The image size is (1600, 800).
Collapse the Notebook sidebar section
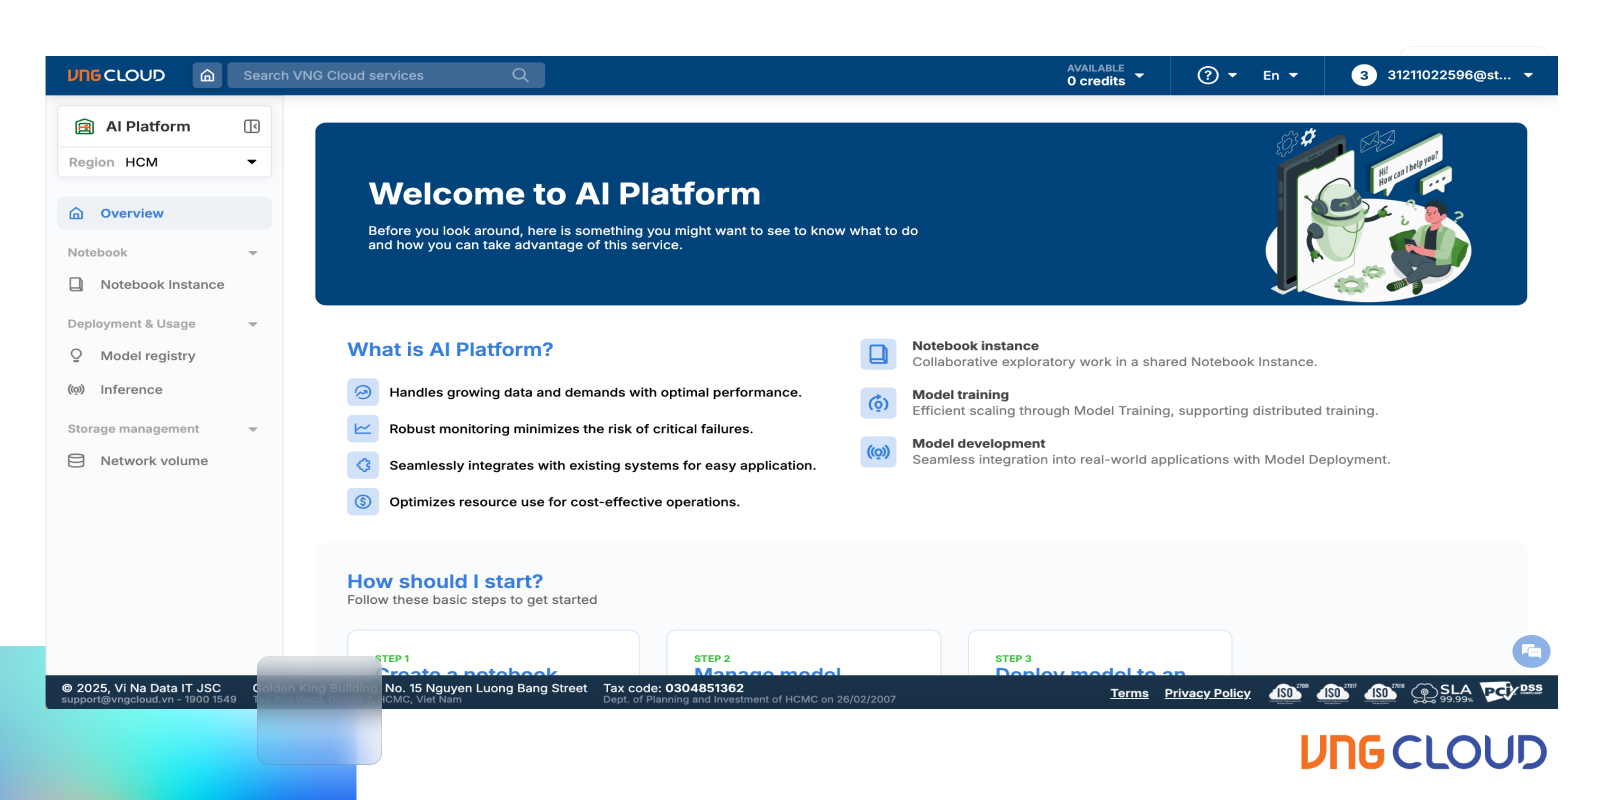tap(253, 253)
